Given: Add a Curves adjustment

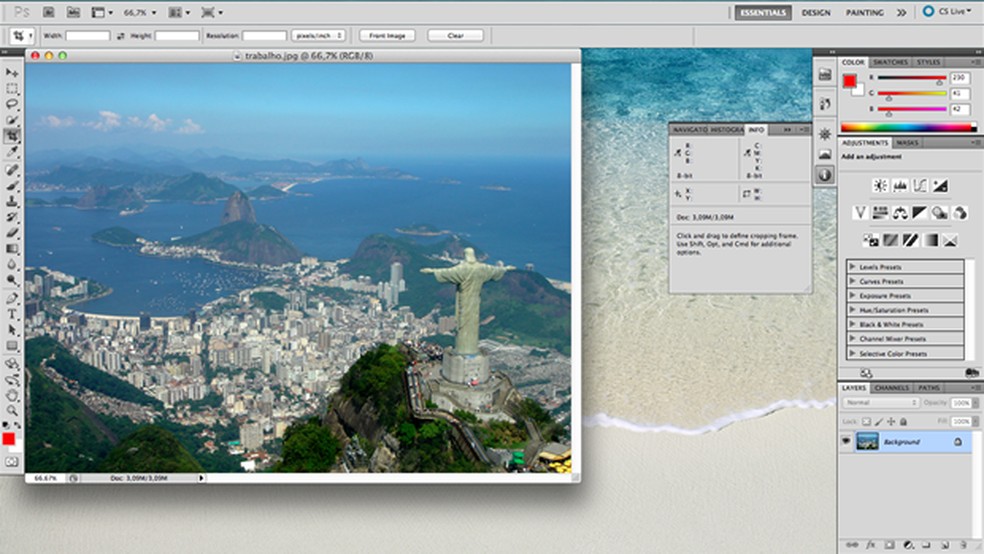Looking at the screenshot, I should [x=920, y=186].
